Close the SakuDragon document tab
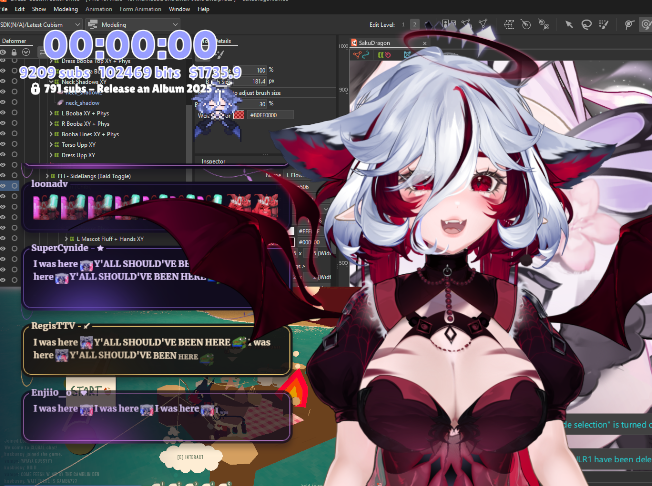 425,43
